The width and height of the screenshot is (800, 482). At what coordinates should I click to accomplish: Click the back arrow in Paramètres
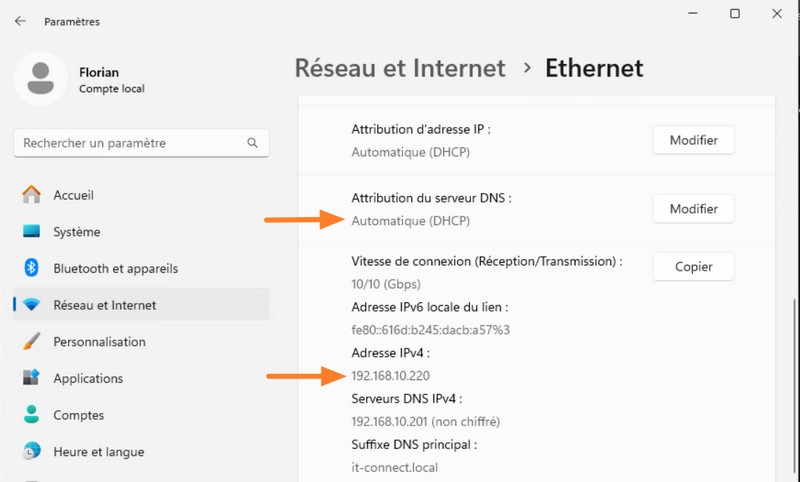[x=21, y=21]
